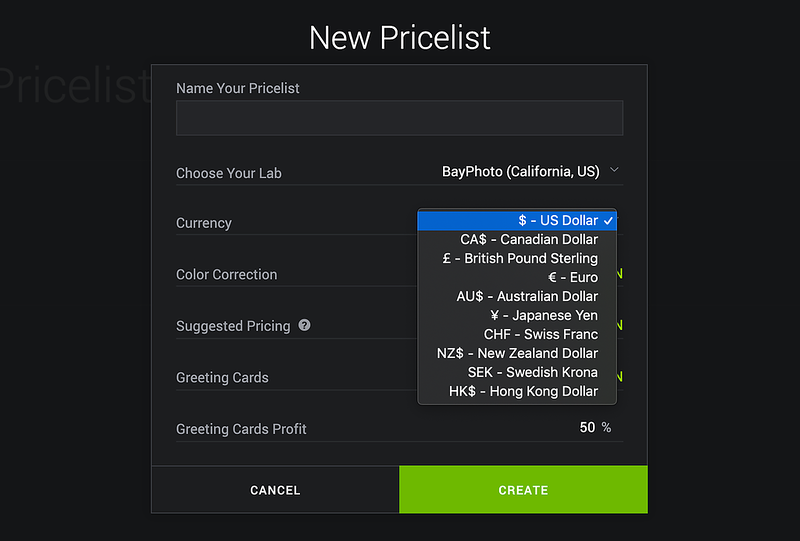Select the $ - US Dollar currency option

(x=517, y=220)
